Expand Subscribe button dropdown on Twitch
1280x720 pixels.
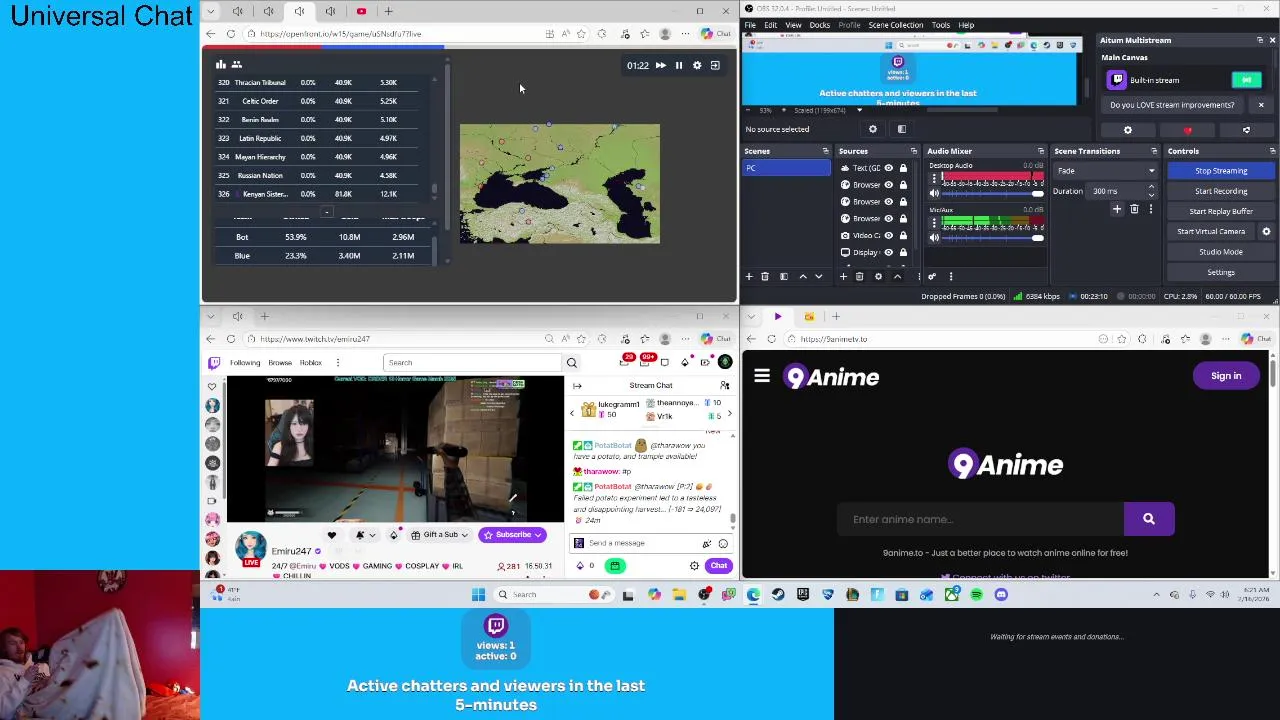pyautogui.click(x=537, y=535)
